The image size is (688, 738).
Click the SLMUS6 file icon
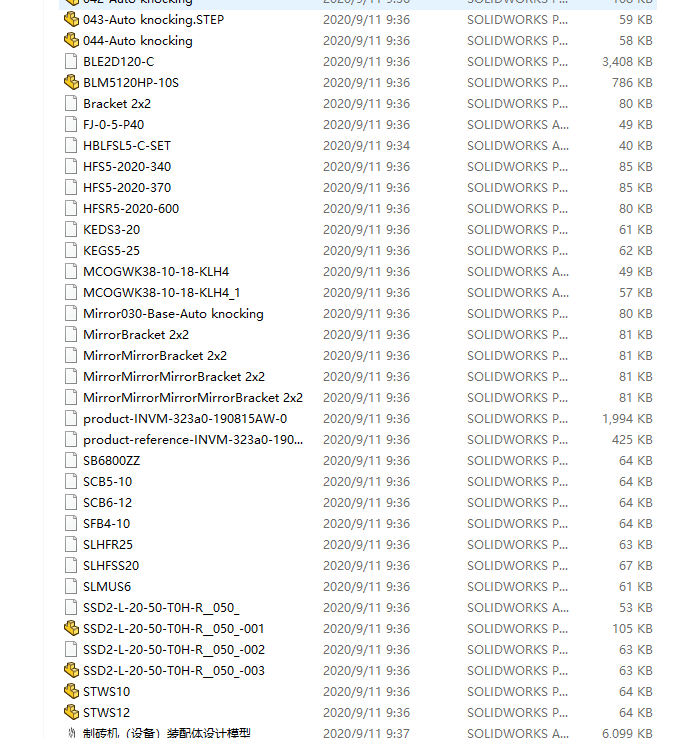(71, 586)
